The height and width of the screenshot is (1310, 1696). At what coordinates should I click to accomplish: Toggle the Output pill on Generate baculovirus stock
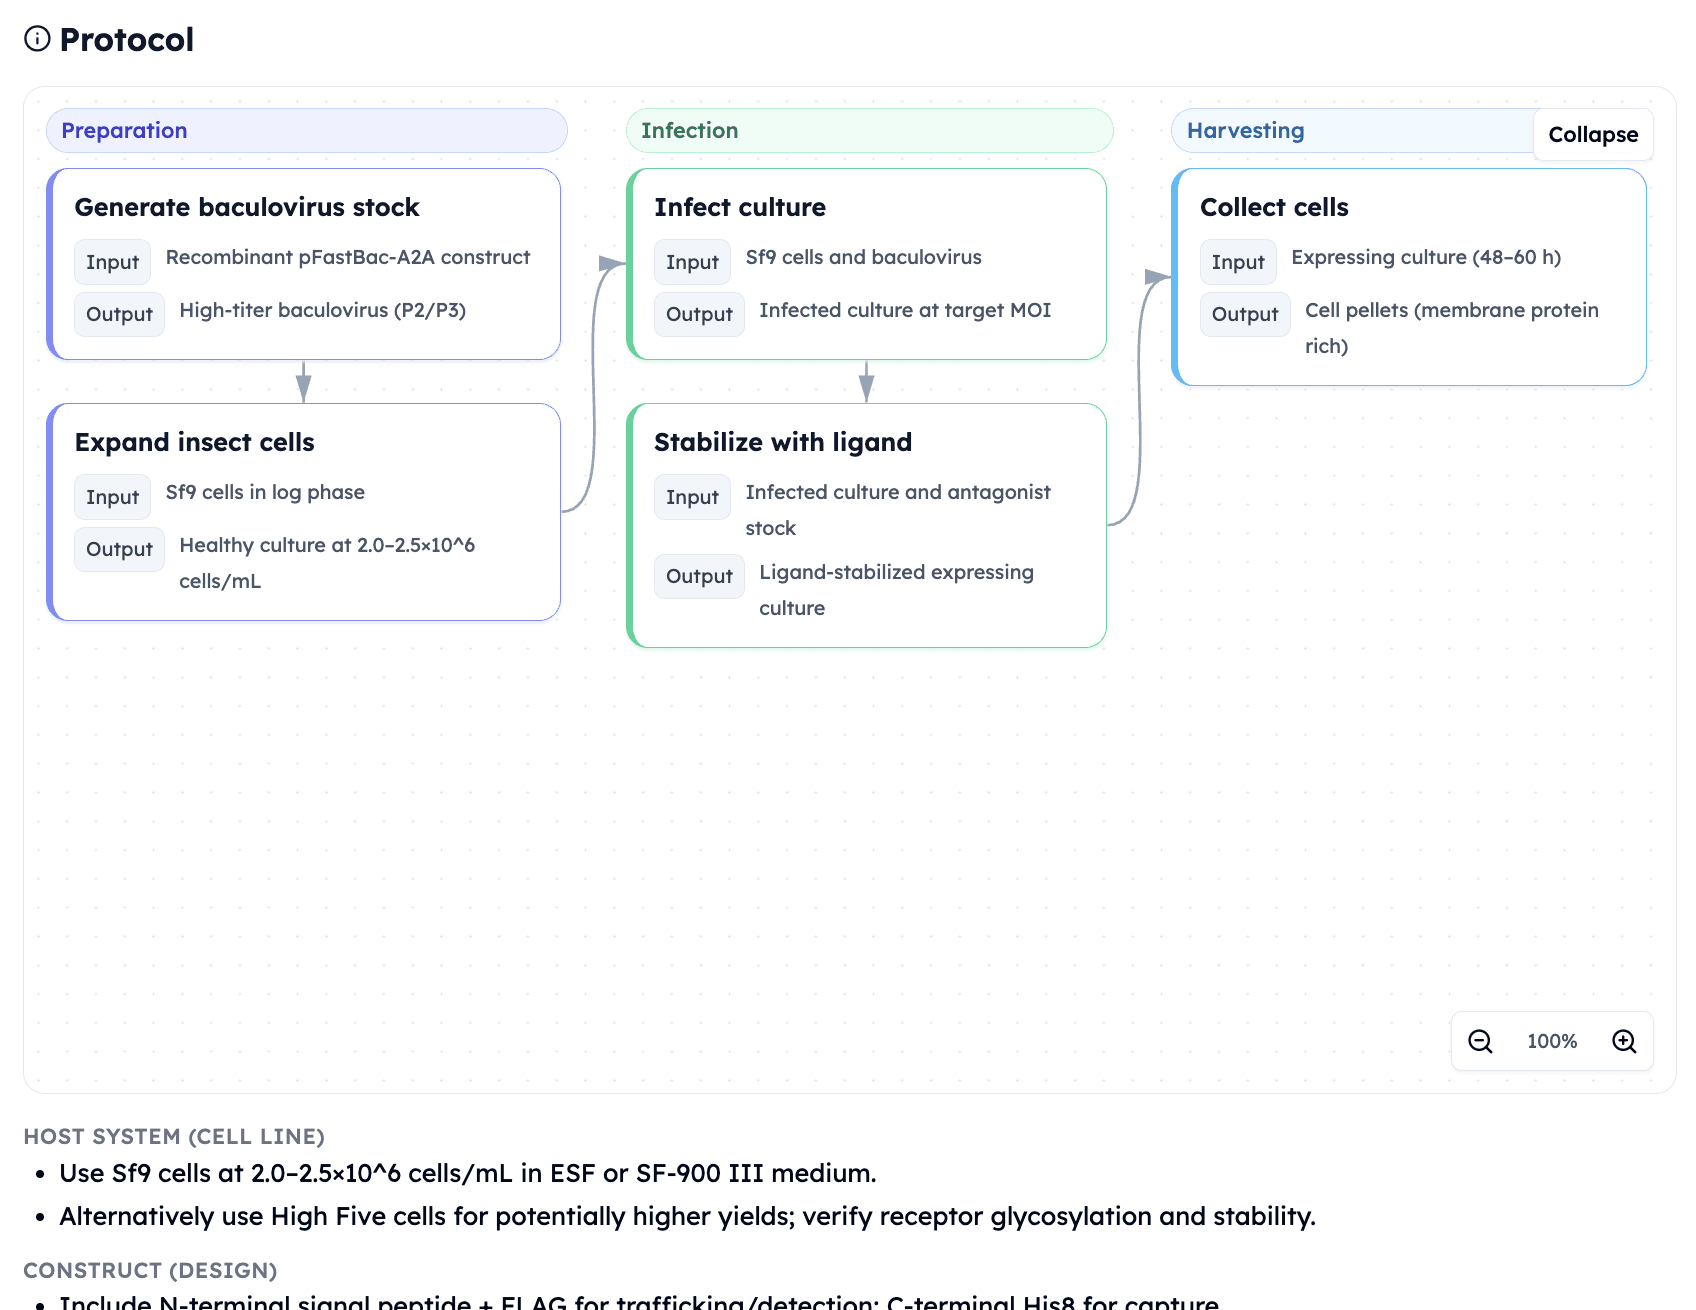click(119, 314)
